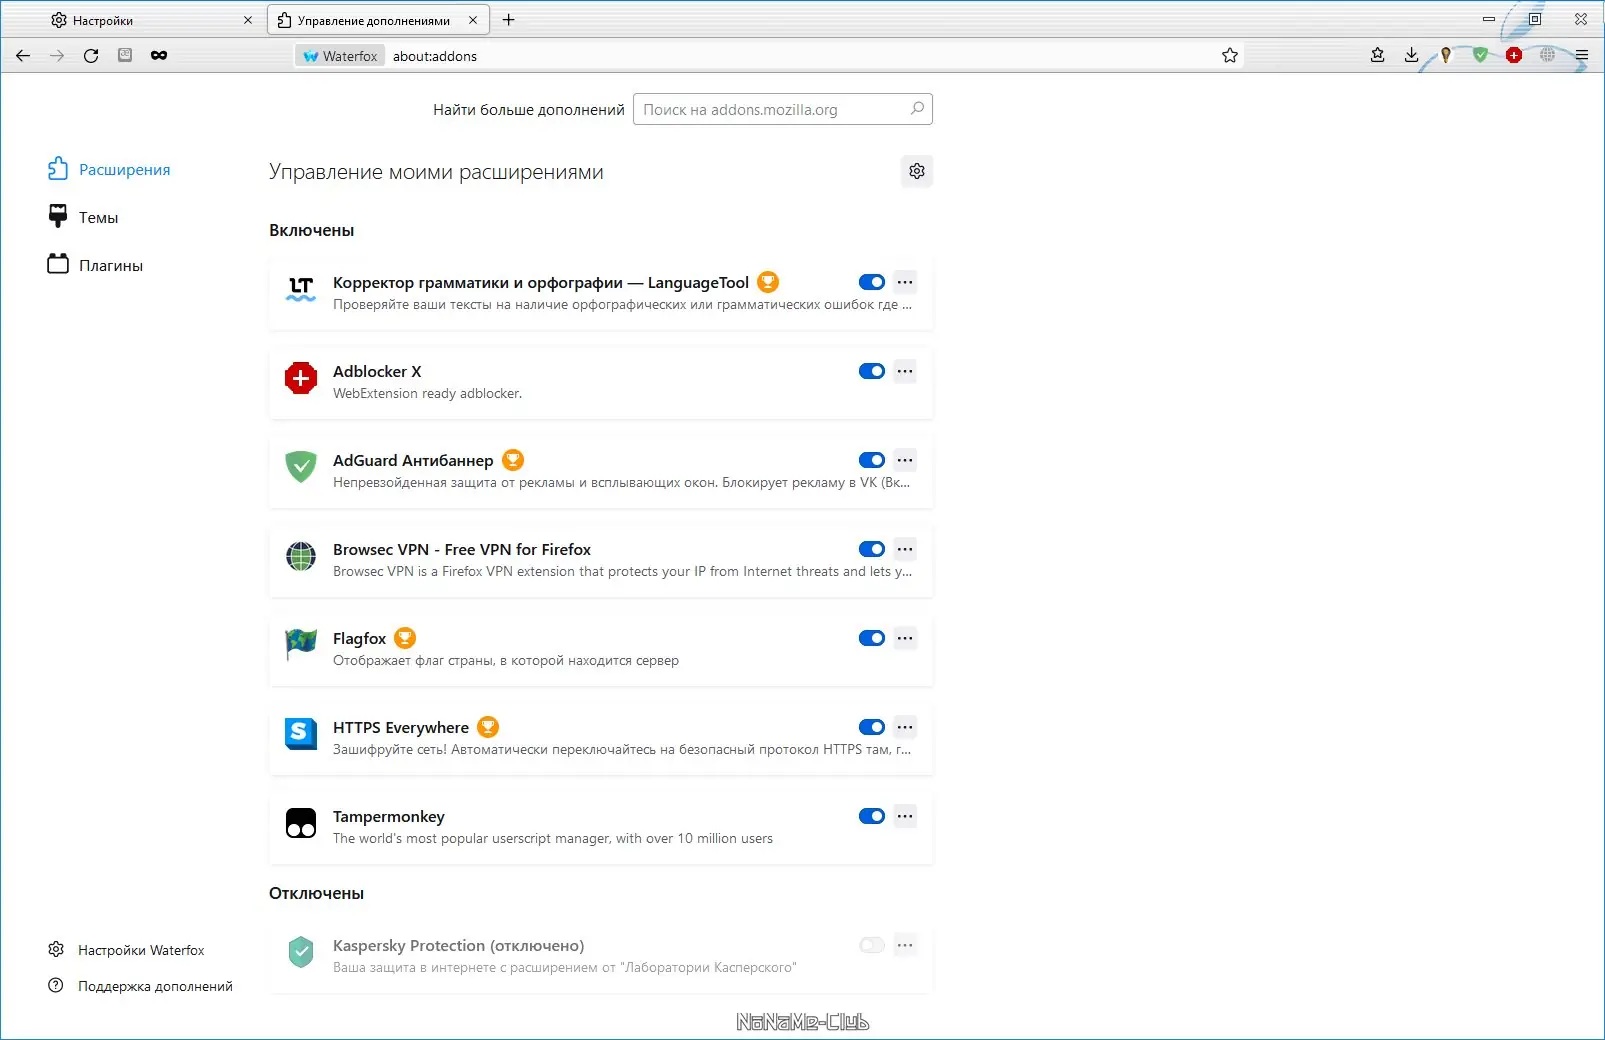1605x1040 pixels.
Task: Enable the Kaspersky Protection toggle
Action: tap(872, 945)
